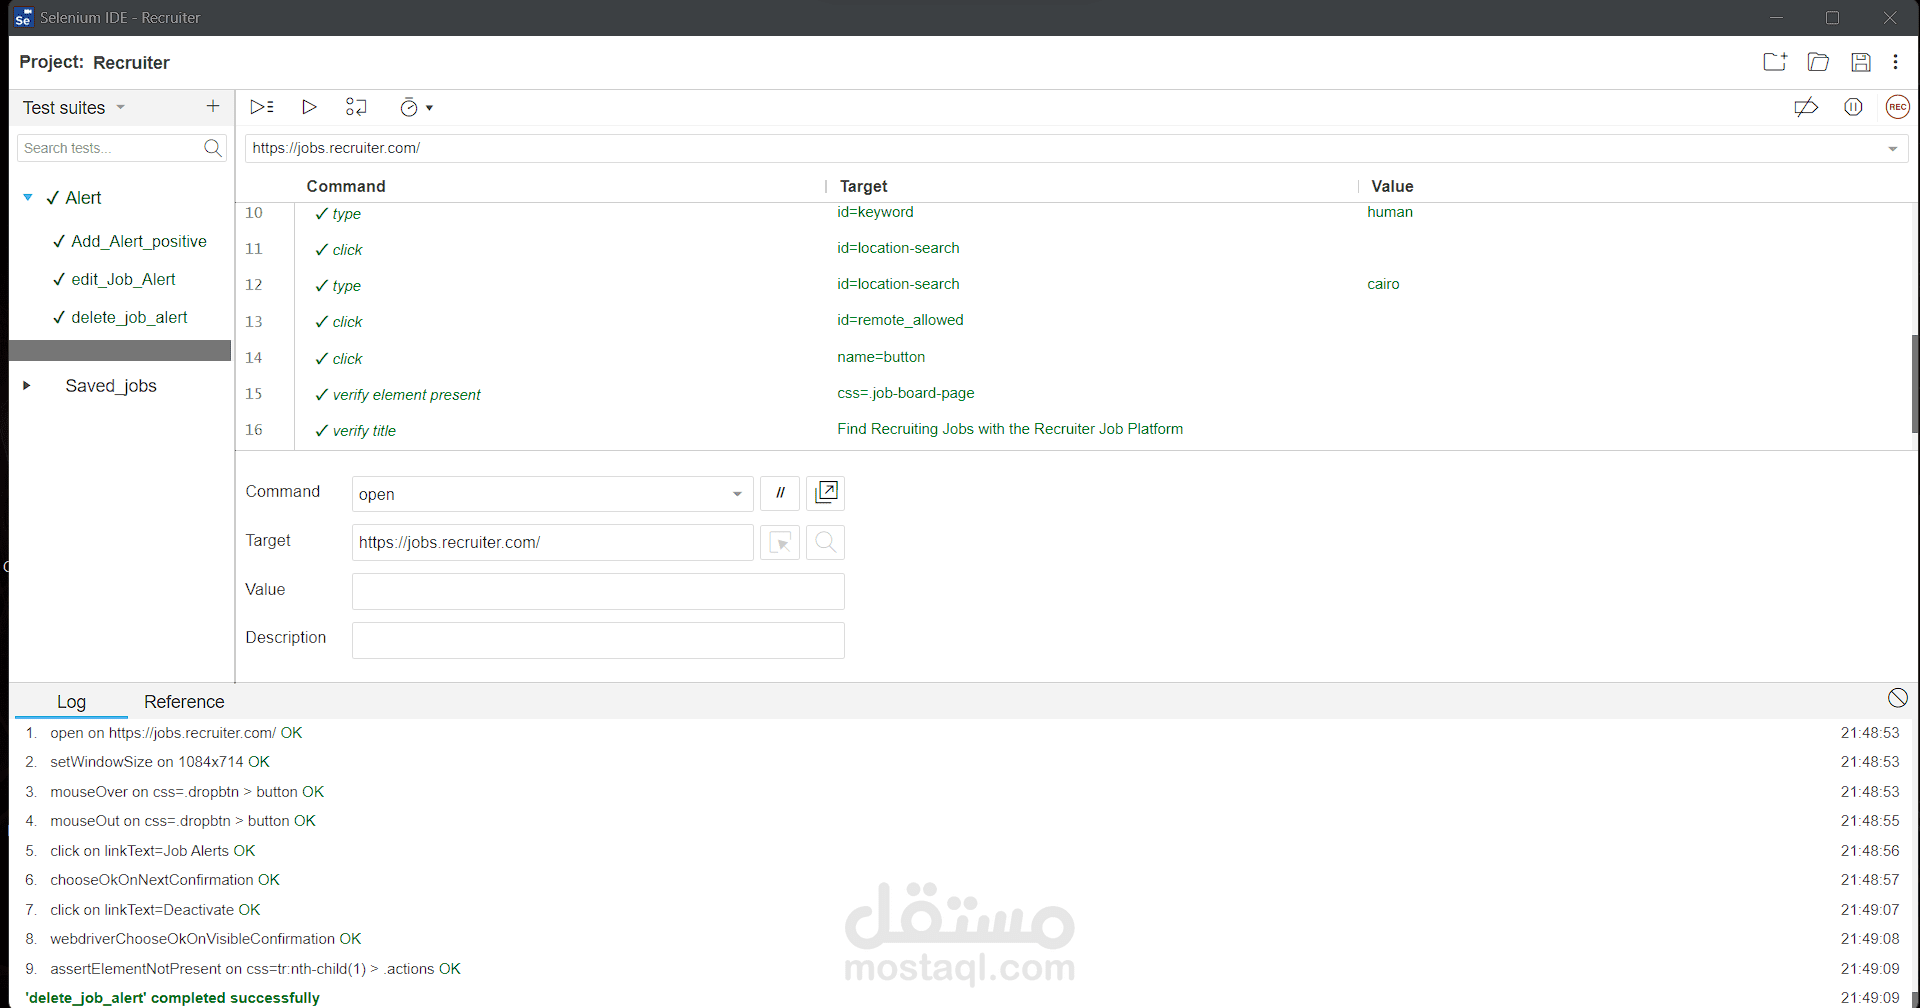Run the current test
The width and height of the screenshot is (1920, 1008).
(309, 107)
